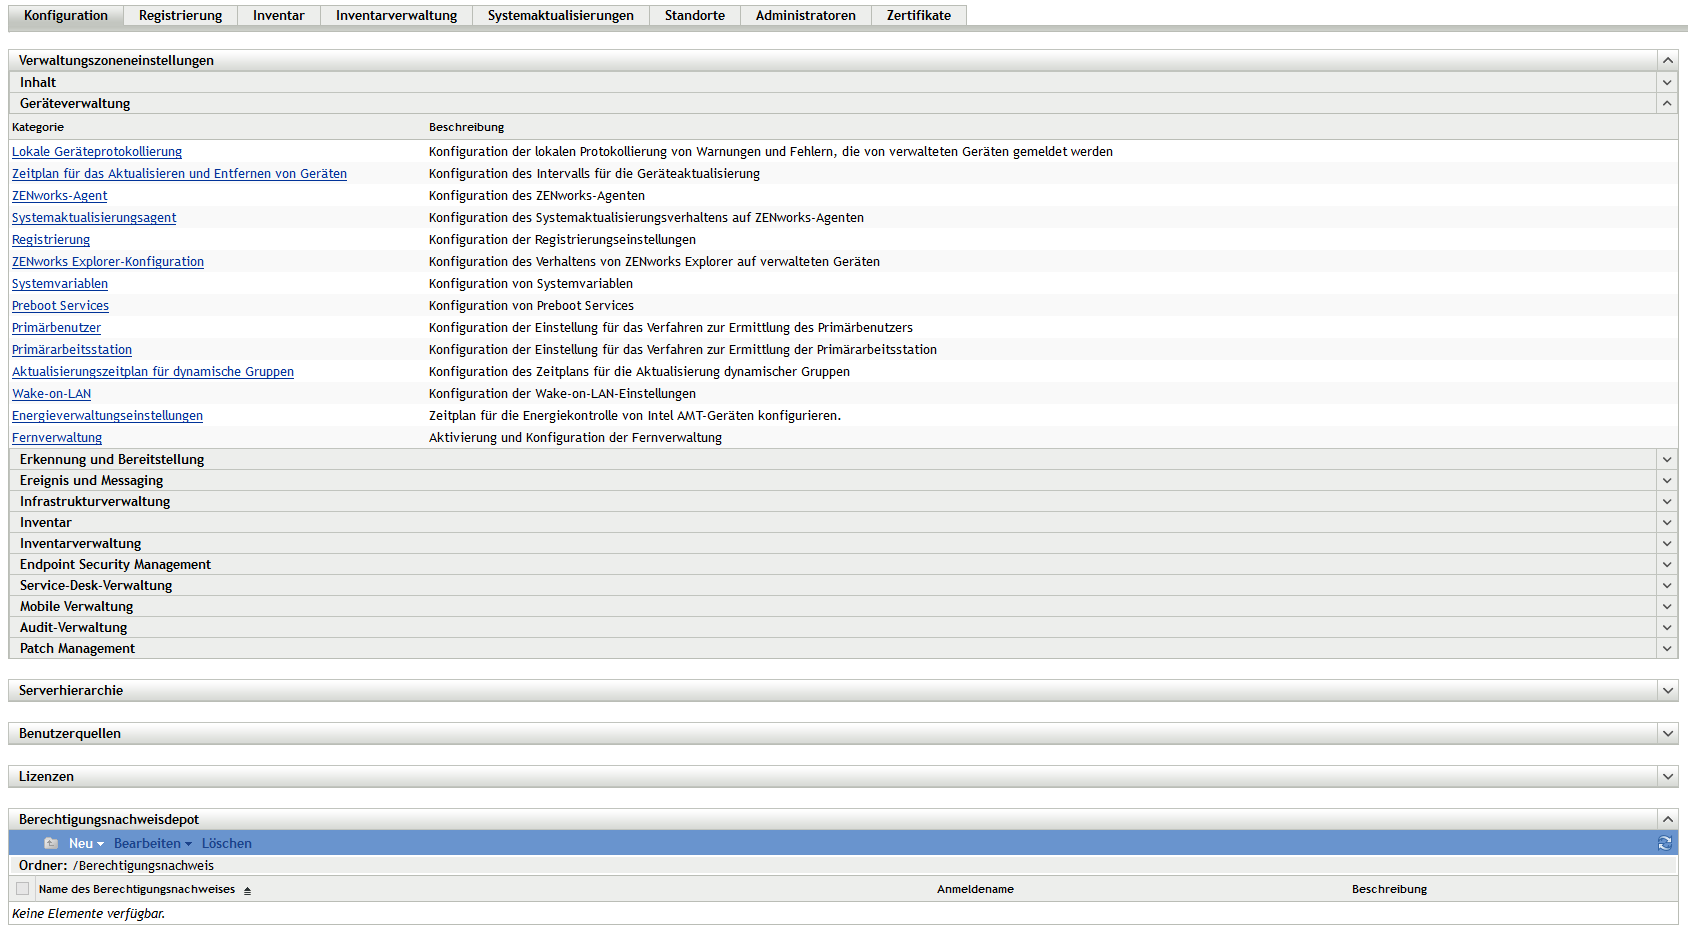This screenshot has height=936, width=1688.
Task: Open the Inventar tab at top
Action: coord(279,15)
